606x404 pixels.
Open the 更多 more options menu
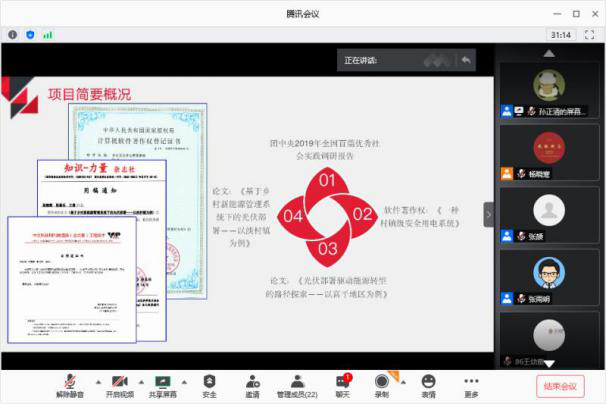pos(471,381)
